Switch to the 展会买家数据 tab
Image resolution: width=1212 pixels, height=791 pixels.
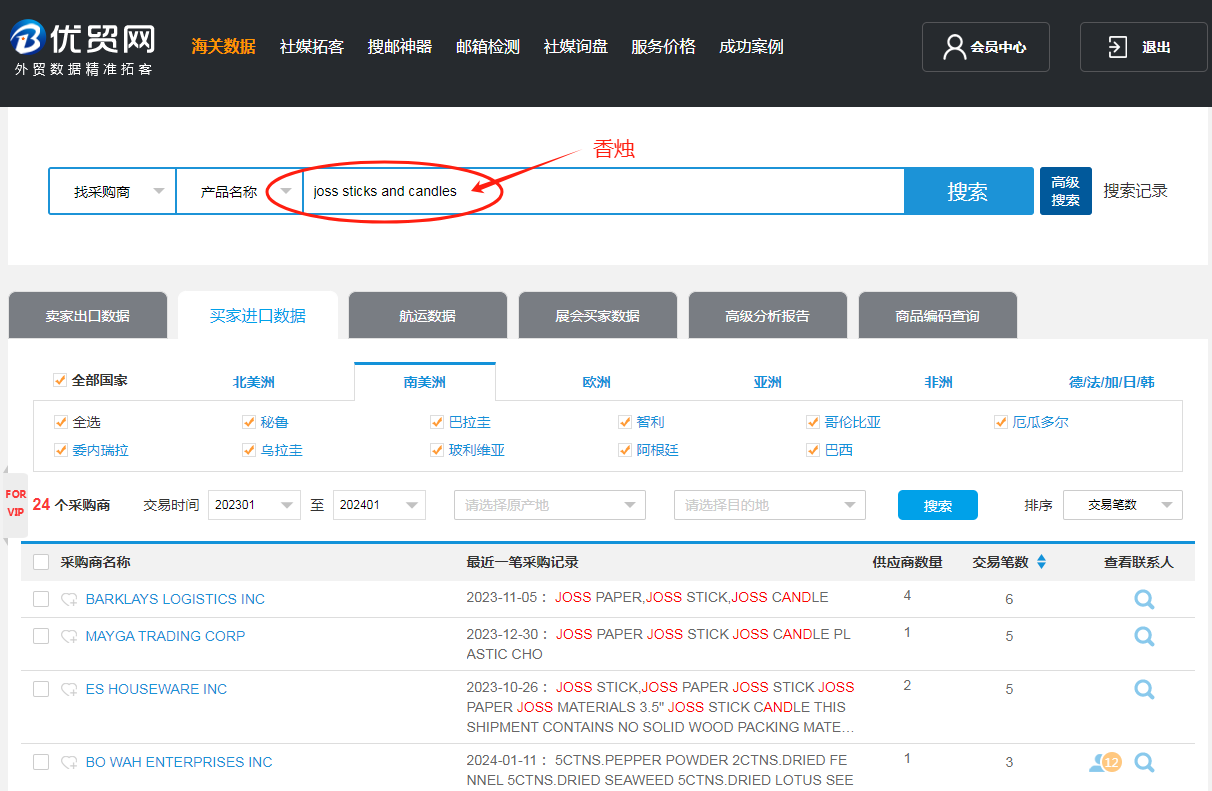[598, 316]
